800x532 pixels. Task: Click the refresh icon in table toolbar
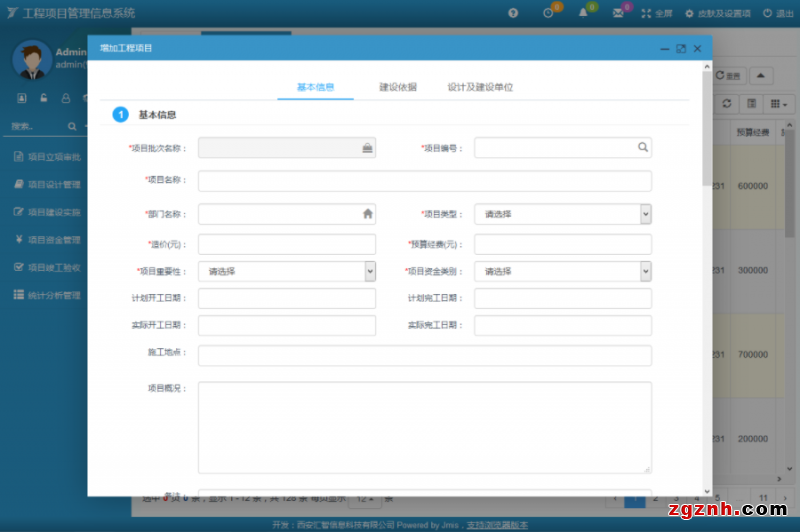point(726,103)
